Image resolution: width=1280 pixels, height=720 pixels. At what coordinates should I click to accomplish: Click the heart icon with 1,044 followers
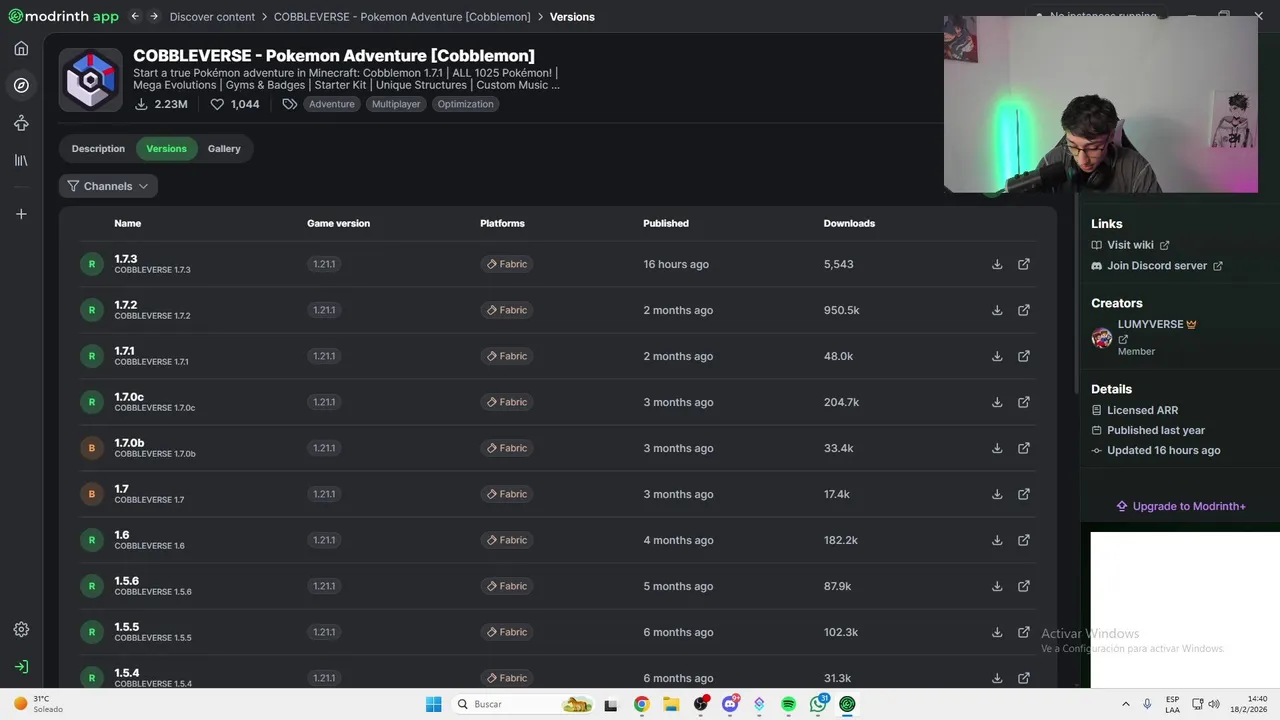217,104
